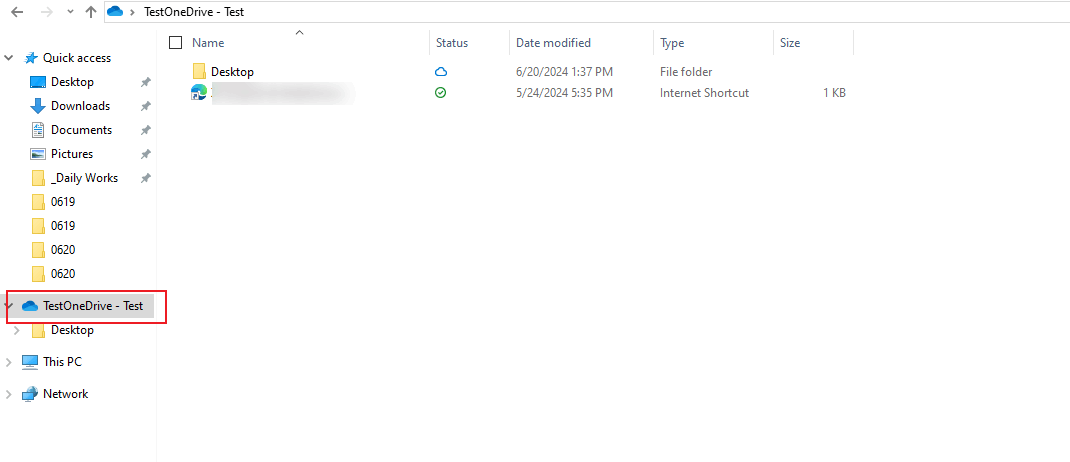Screen dimensions: 1070x462
Task: Click the pin icon next to Documents
Action: click(145, 130)
